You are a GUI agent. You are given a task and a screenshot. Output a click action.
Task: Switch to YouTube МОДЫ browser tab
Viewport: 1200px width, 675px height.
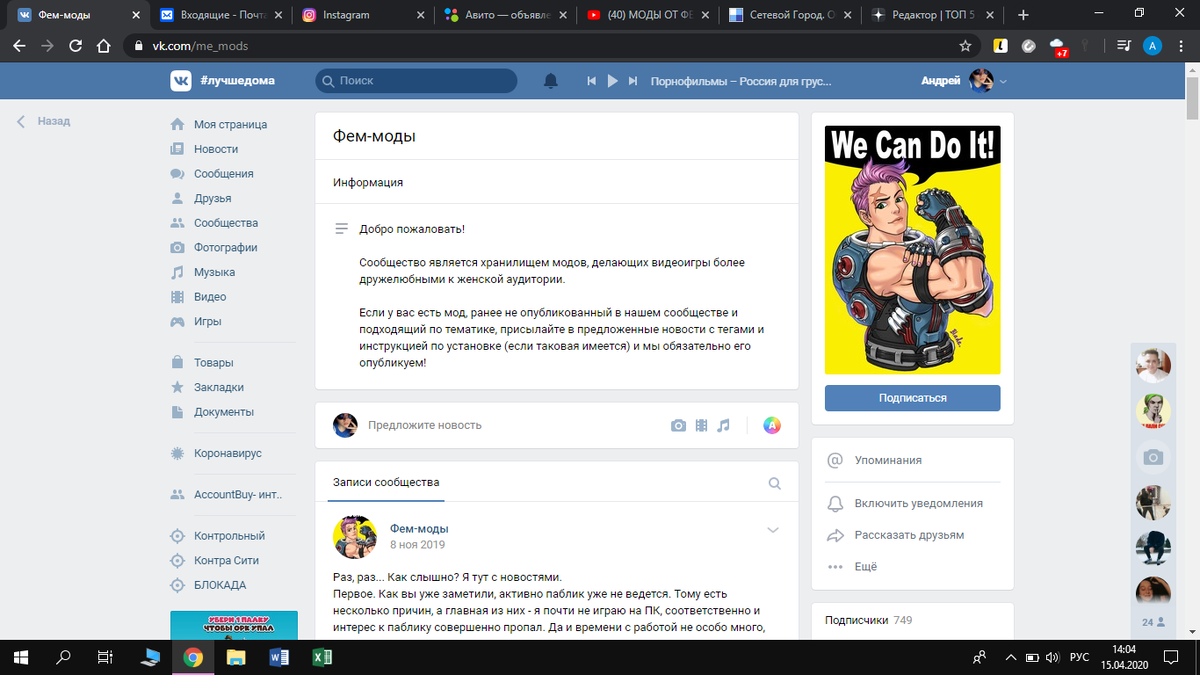[648, 15]
